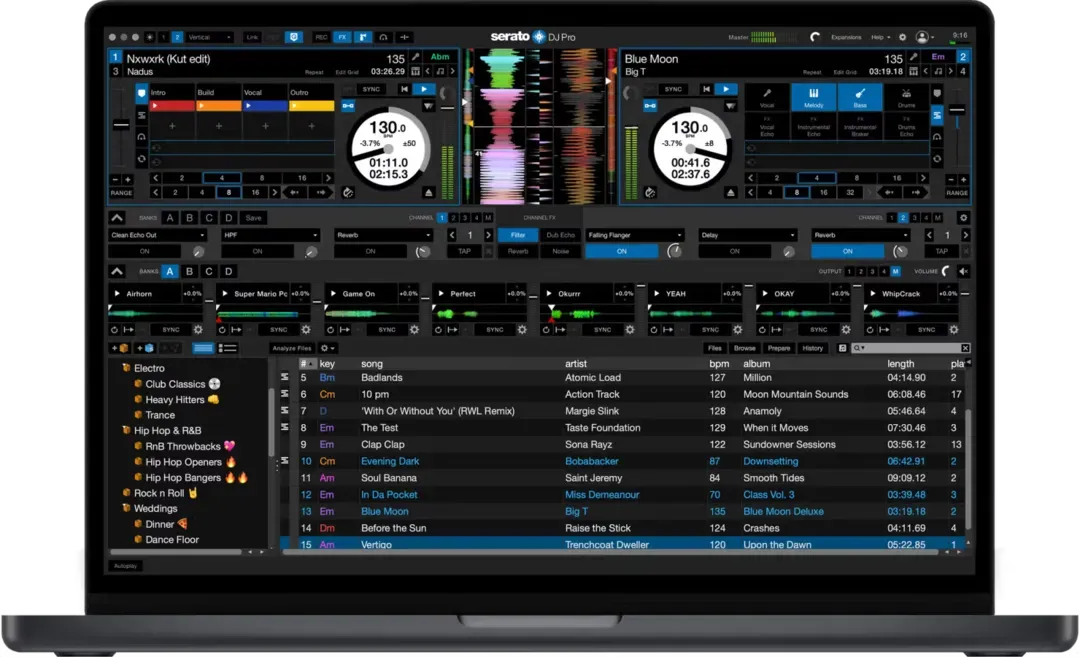Adjust the Falling Flanger knob
This screenshot has height=657, width=1080.
(676, 250)
